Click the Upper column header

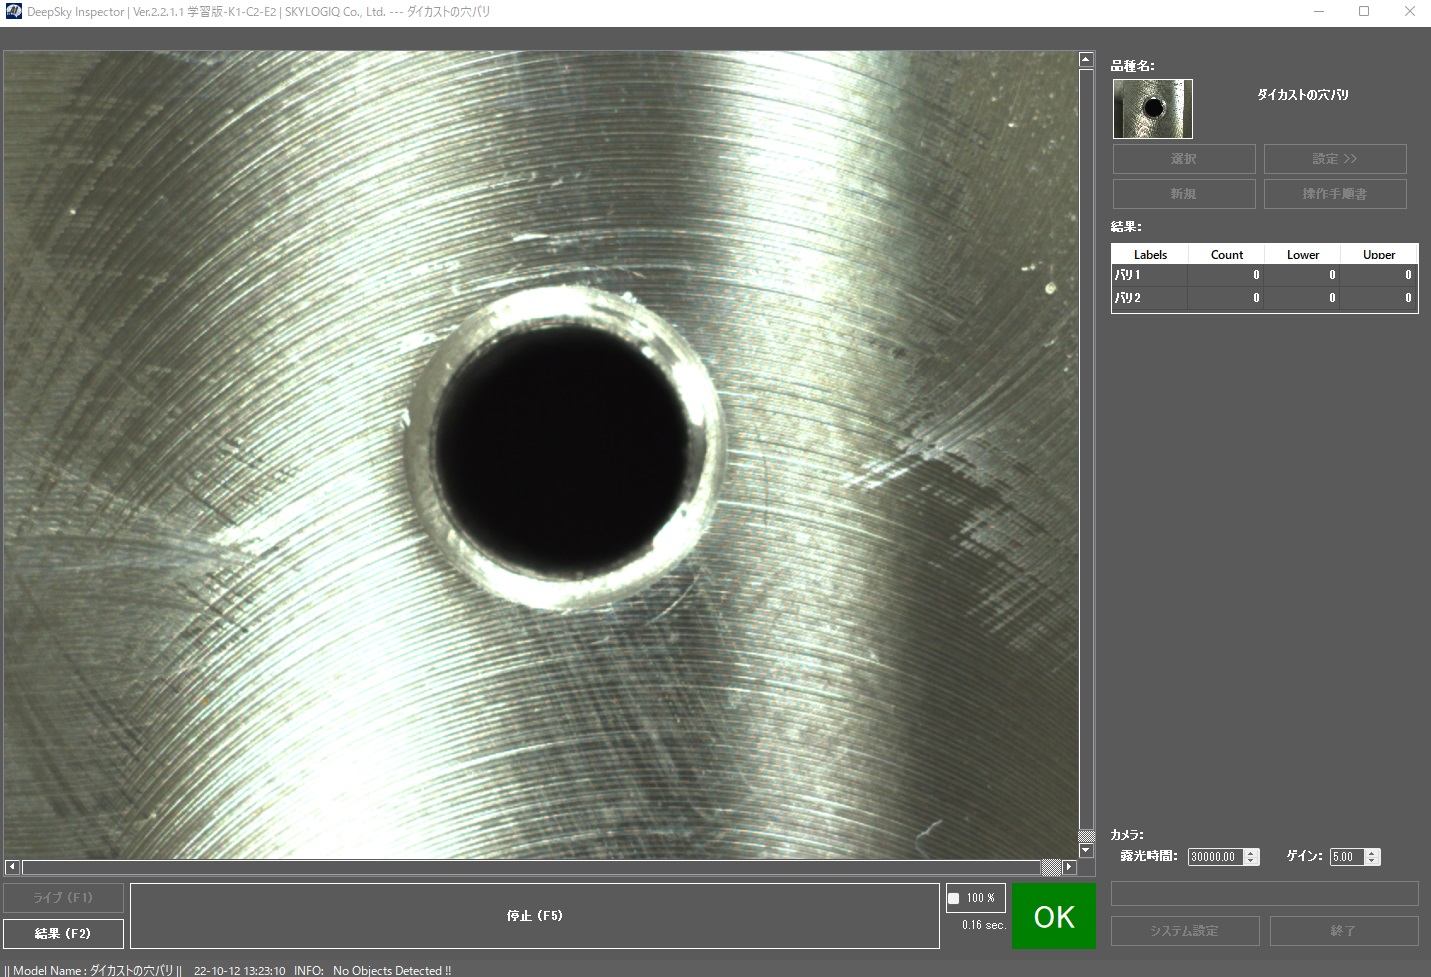click(x=1379, y=254)
